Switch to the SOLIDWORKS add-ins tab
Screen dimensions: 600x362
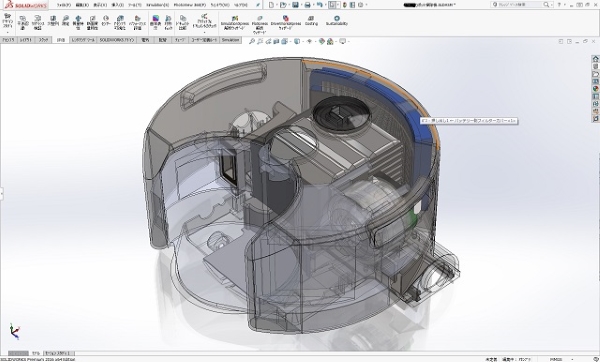click(x=117, y=40)
